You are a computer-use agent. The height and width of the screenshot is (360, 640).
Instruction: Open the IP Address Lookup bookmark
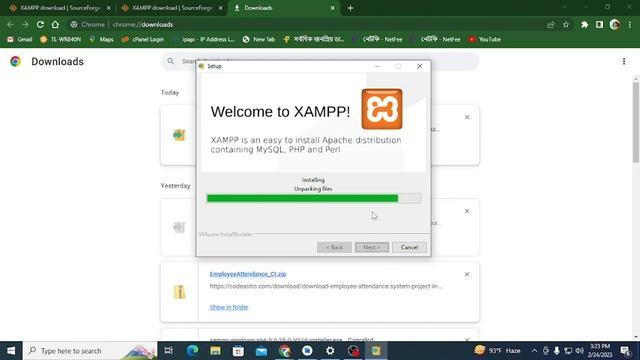click(204, 39)
